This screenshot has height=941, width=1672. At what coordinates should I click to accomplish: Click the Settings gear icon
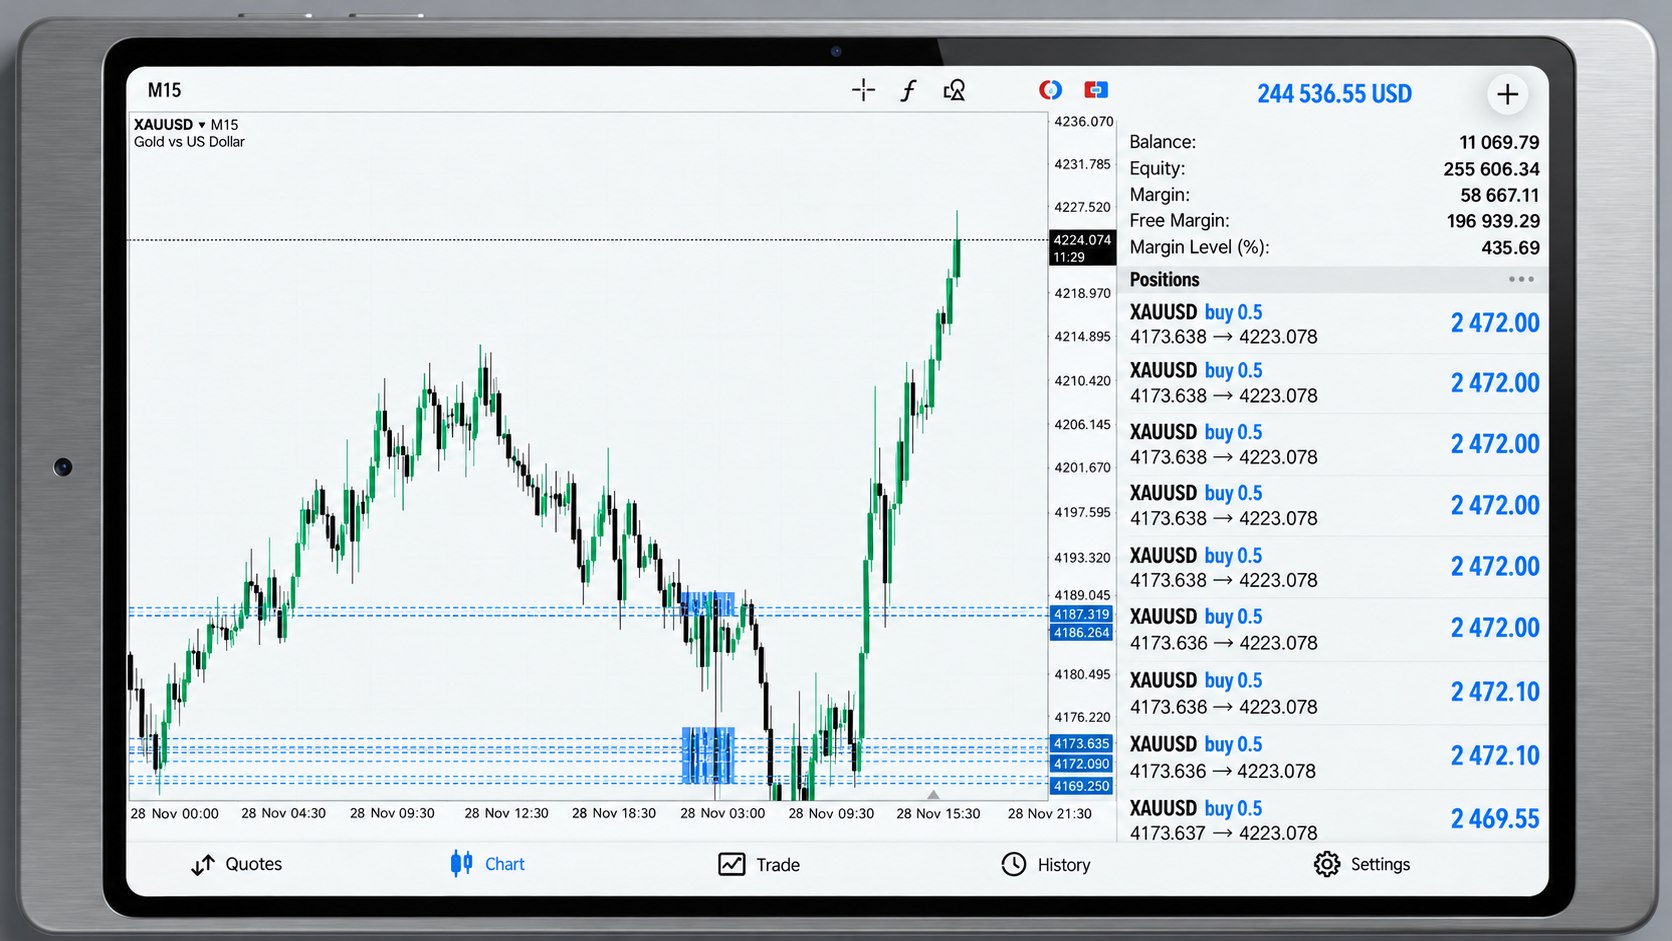point(1327,864)
